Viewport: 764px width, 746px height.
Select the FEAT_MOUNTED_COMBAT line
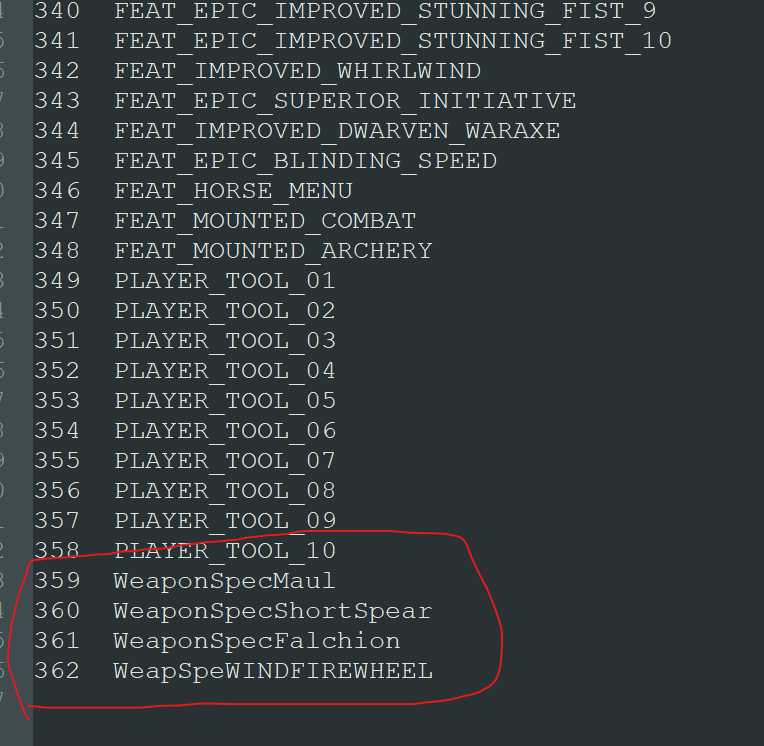point(265,221)
